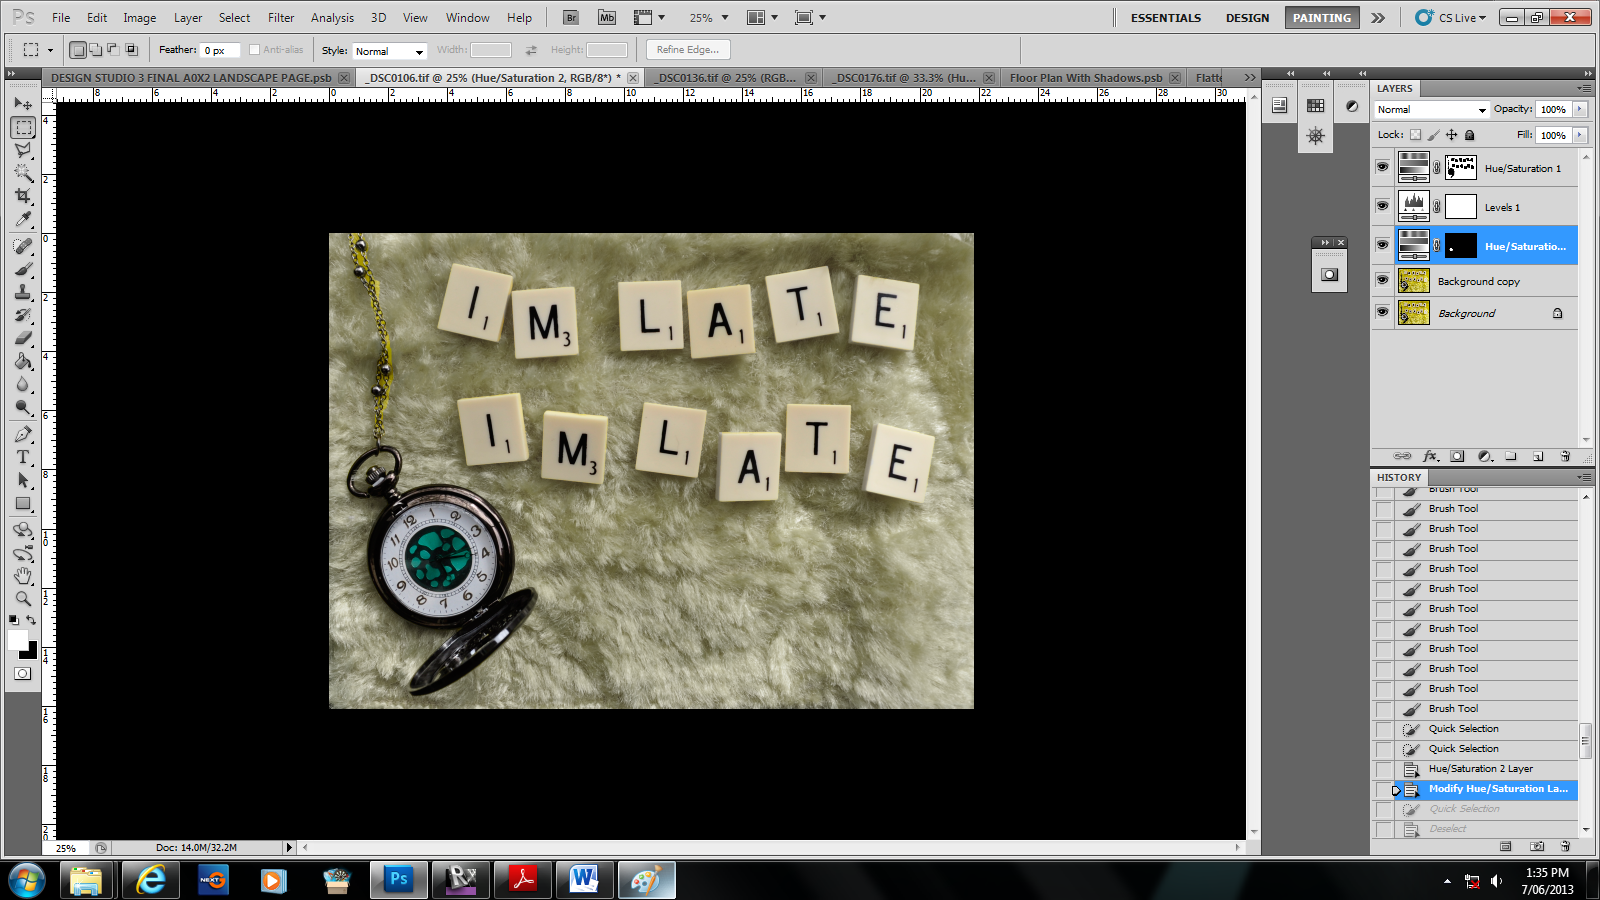Select the Pen tool

[23, 434]
